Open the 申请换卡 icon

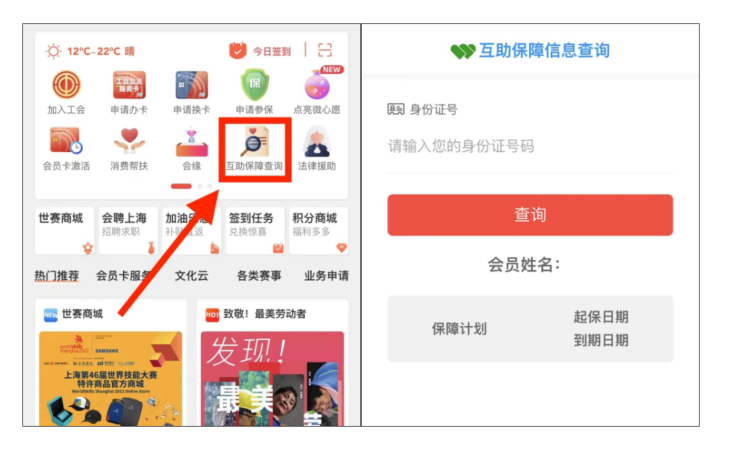pyautogui.click(x=191, y=85)
